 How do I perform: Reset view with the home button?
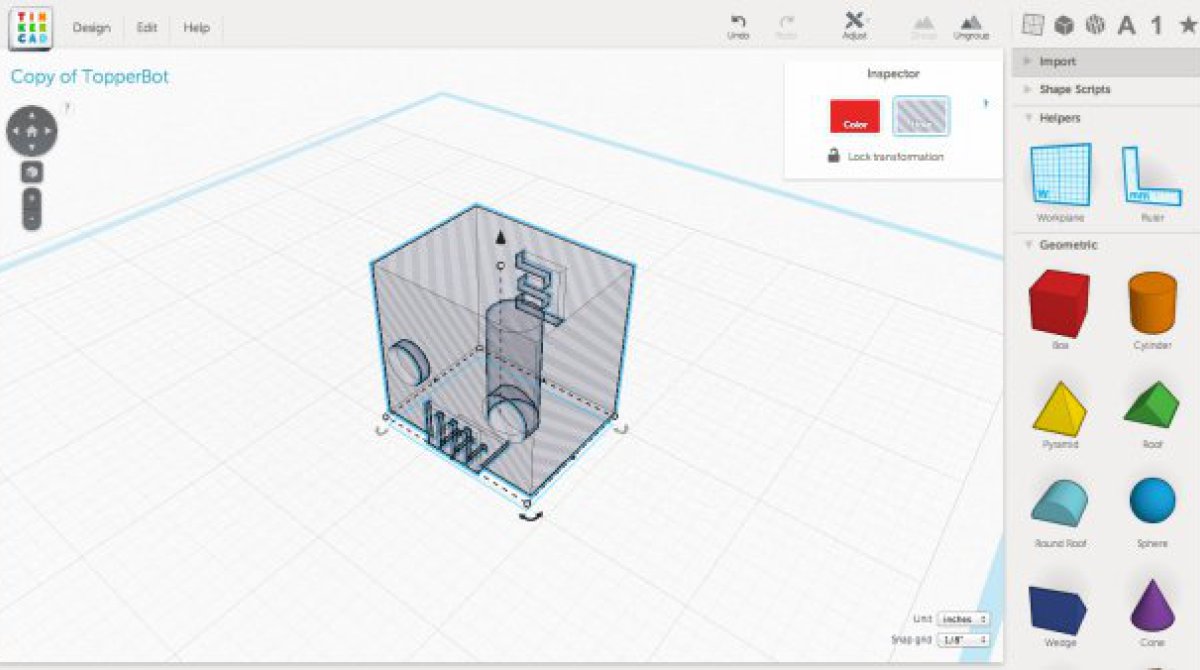[32, 130]
